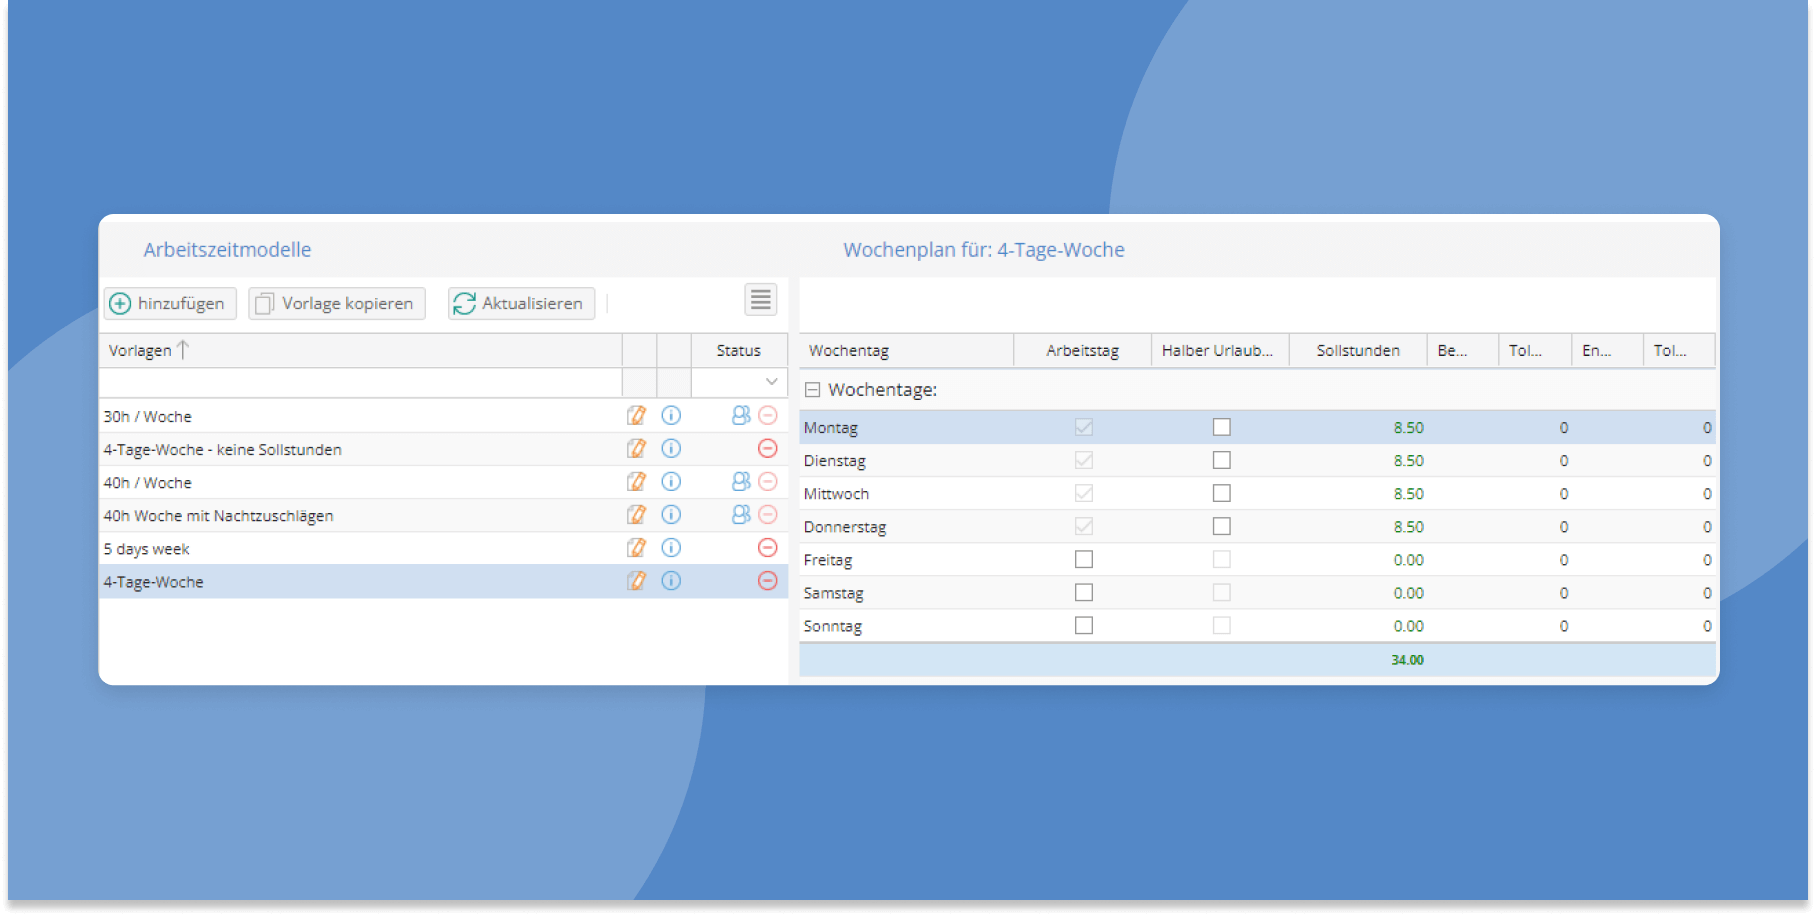
Task: Click users icon for 40h Woche mit Nachtzuschlägen
Action: (x=741, y=515)
